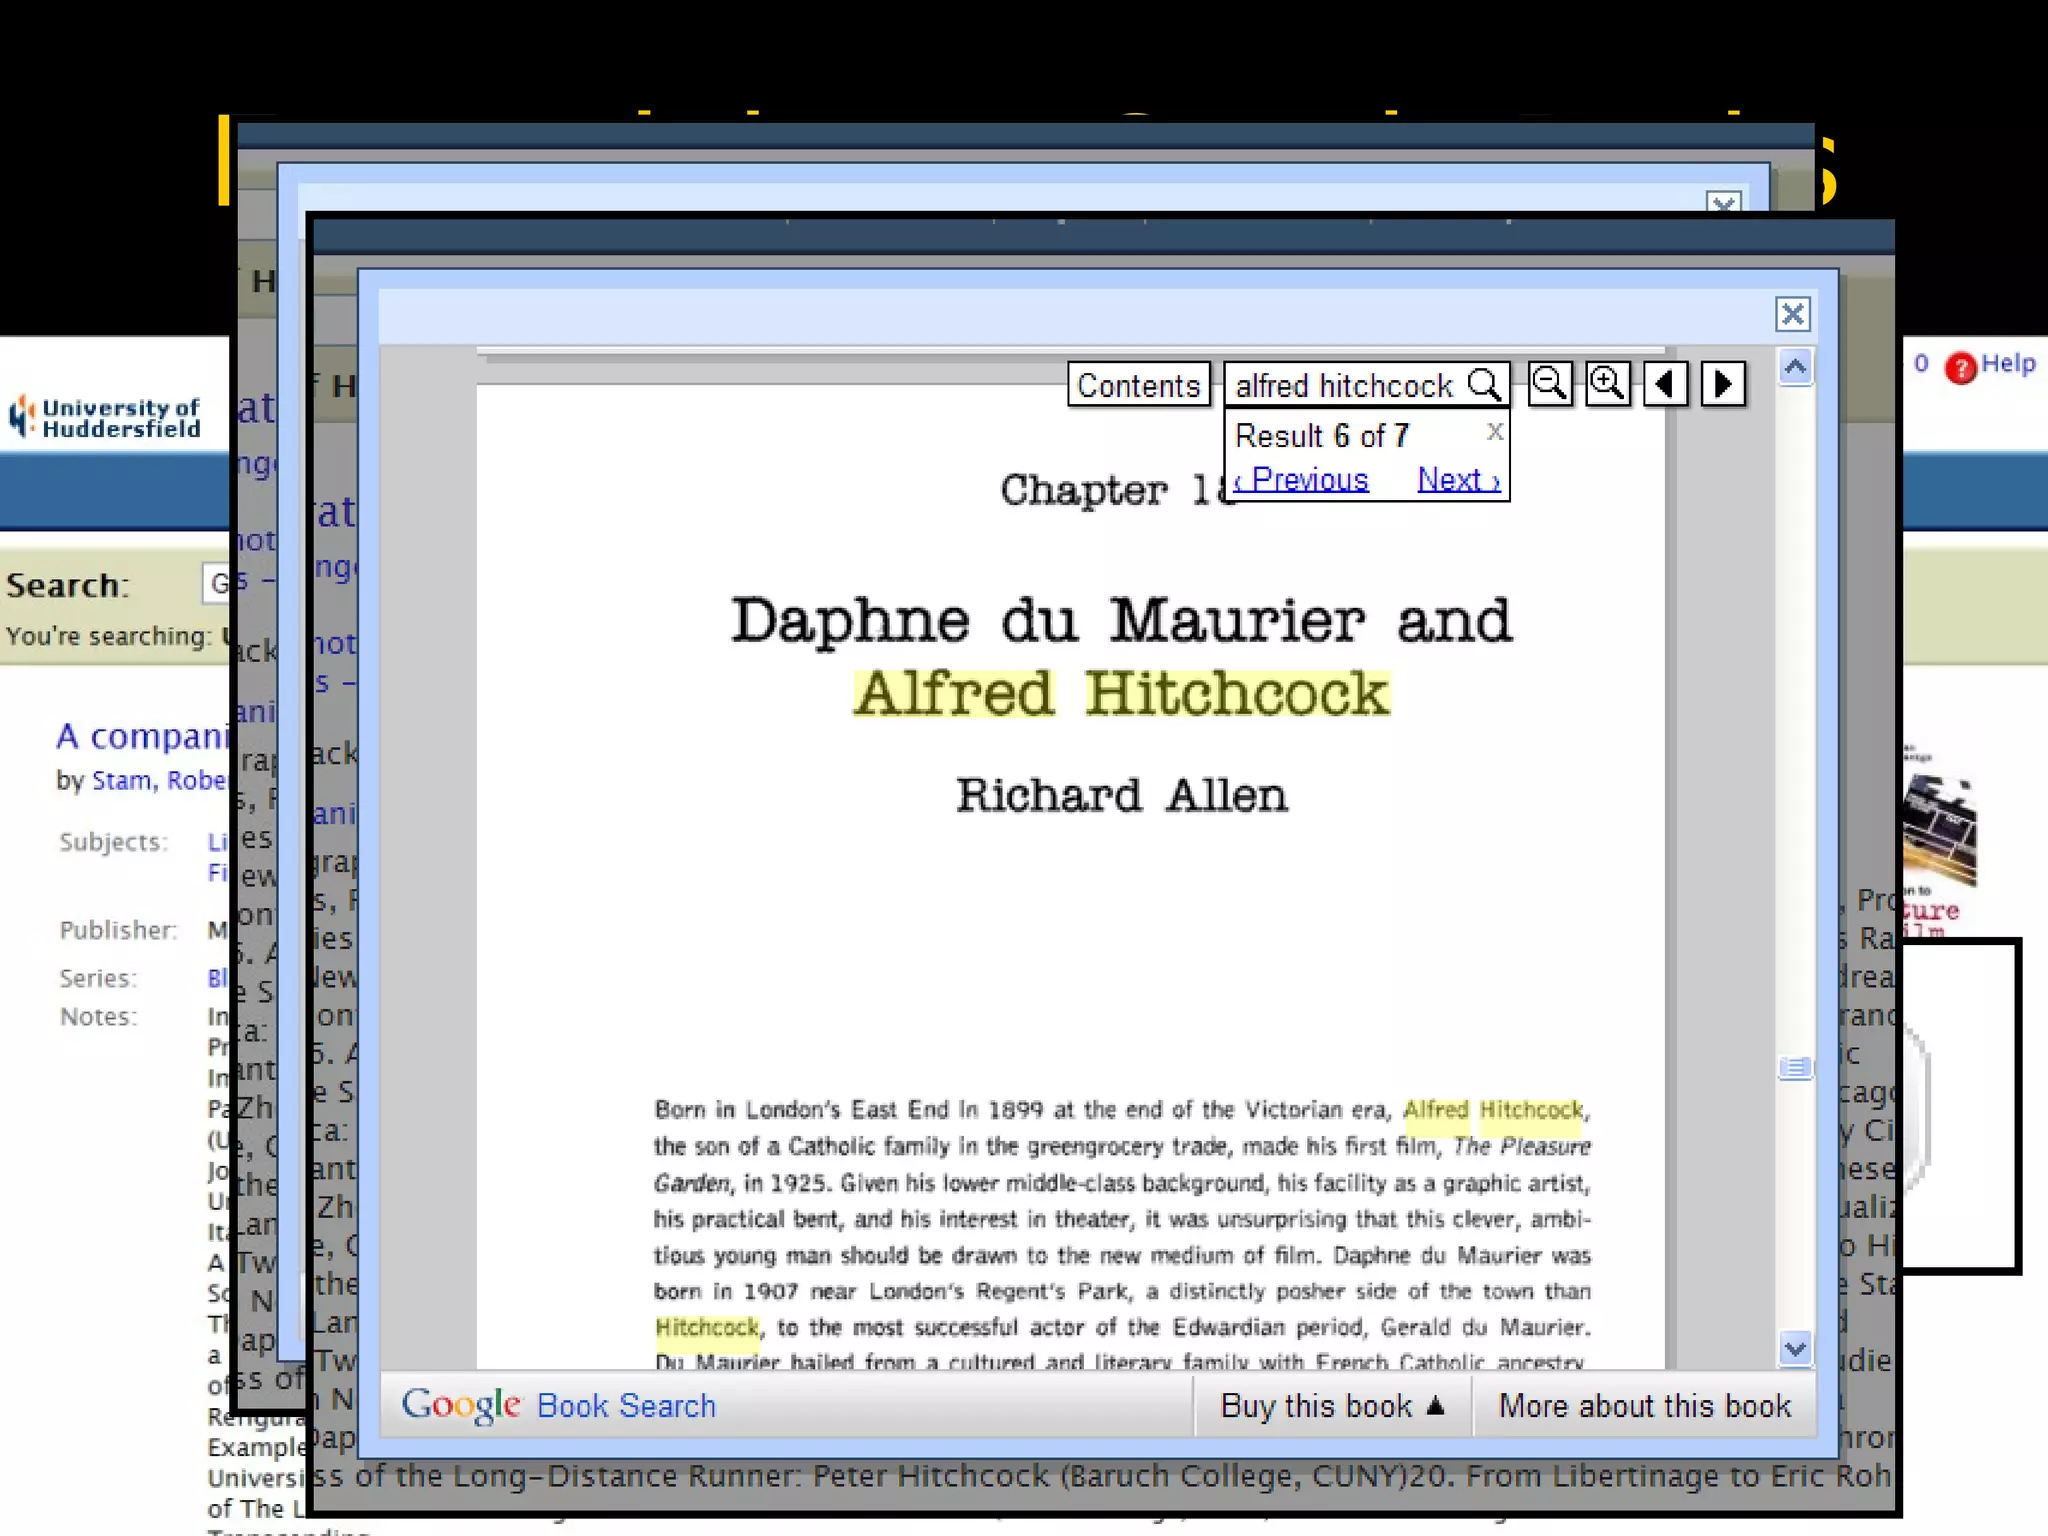Click the scrollbar thumb in book viewer
The width and height of the screenshot is (2048, 1536).
click(x=1795, y=1069)
